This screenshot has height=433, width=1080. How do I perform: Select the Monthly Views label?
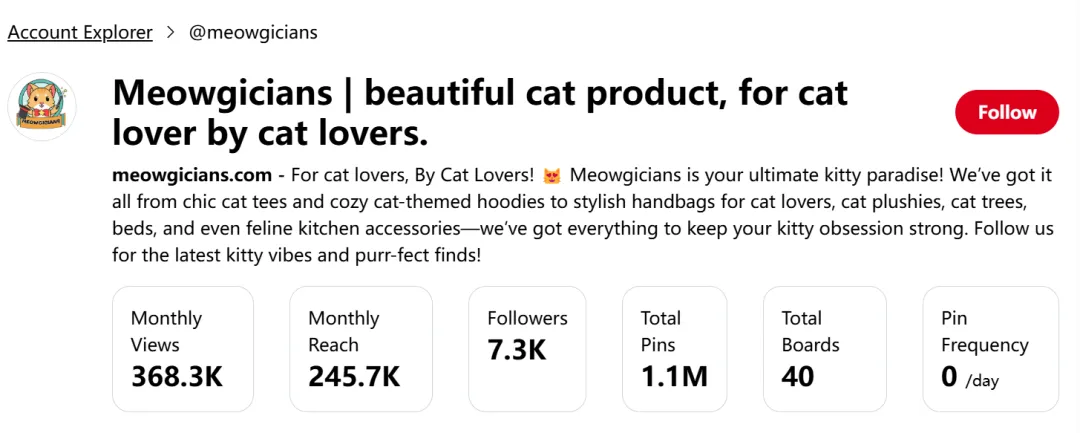pyautogui.click(x=166, y=331)
